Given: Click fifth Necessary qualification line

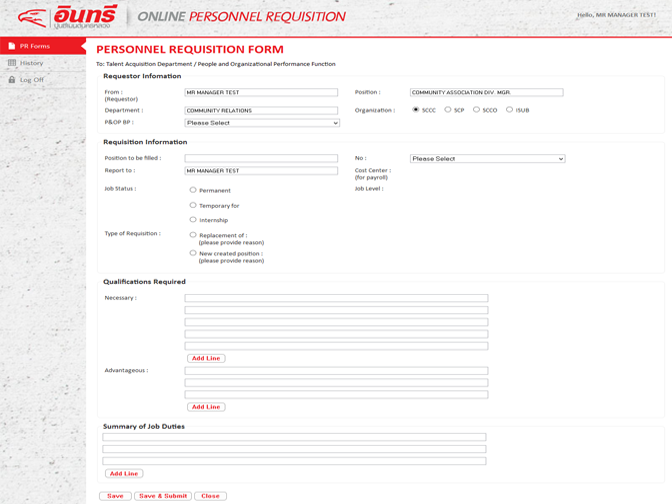Looking at the screenshot, I should tap(336, 346).
